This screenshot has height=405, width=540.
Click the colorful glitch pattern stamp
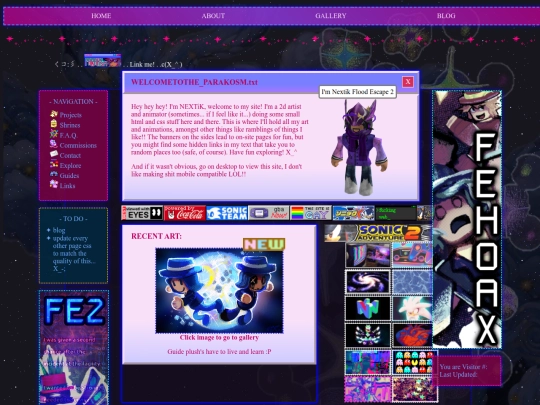click(368, 362)
